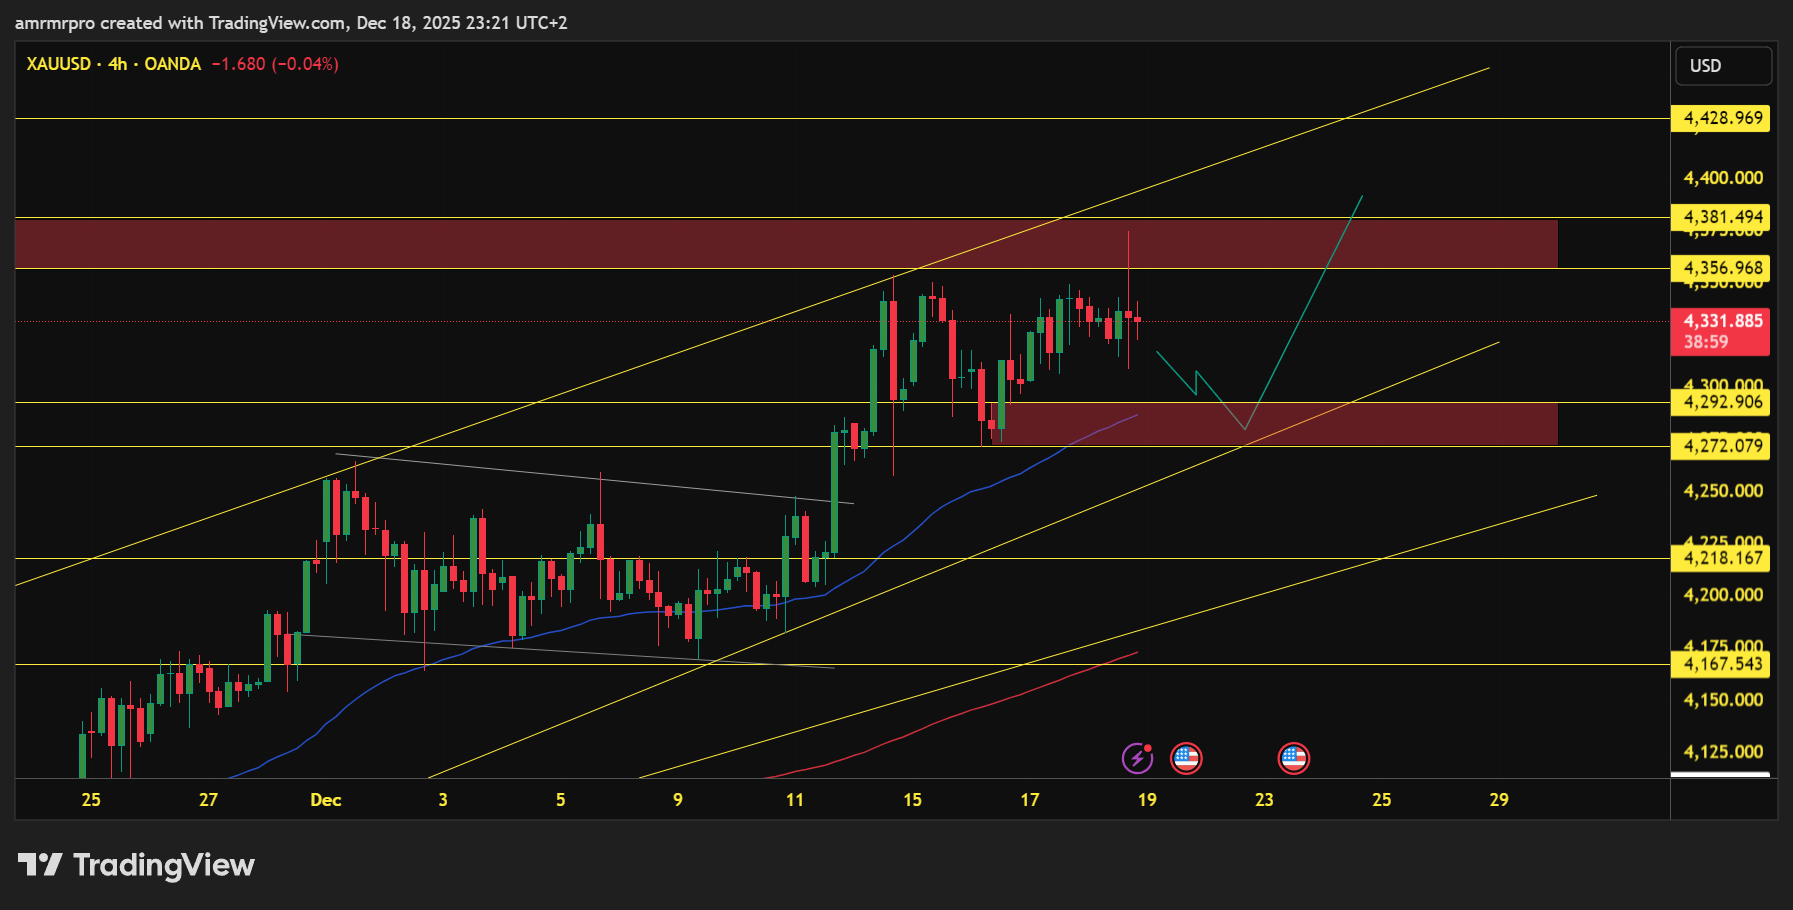This screenshot has height=910, width=1793.
Task: Click the Dec label on time axis
Action: coord(325,800)
